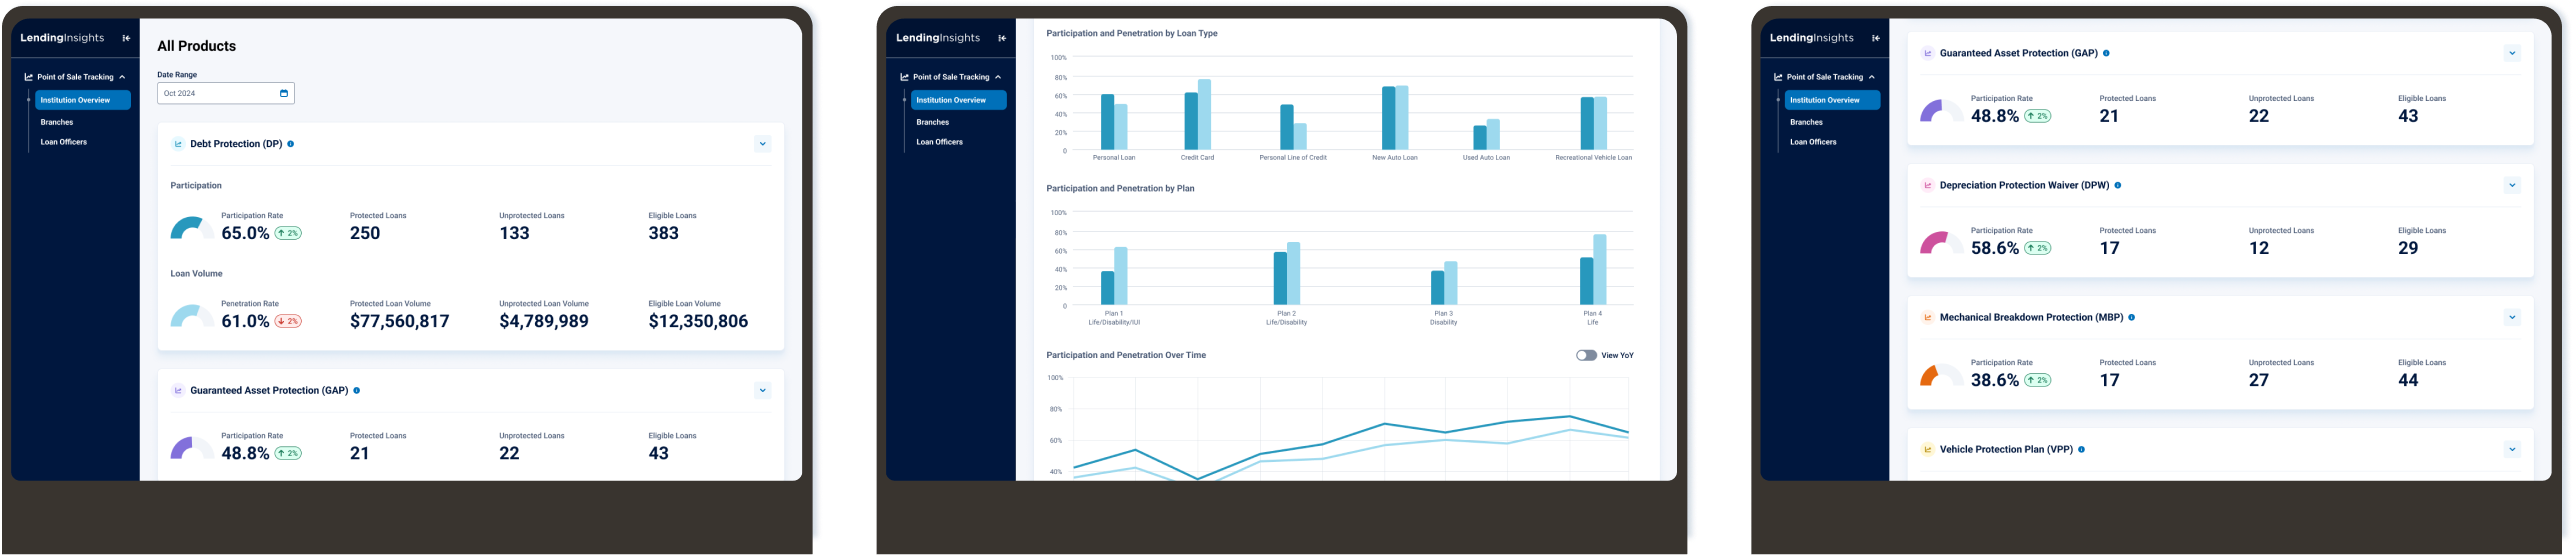The image size is (2573, 555).
Task: Click pink chart icon before Depreciation Protection Waiver
Action: click(1928, 186)
